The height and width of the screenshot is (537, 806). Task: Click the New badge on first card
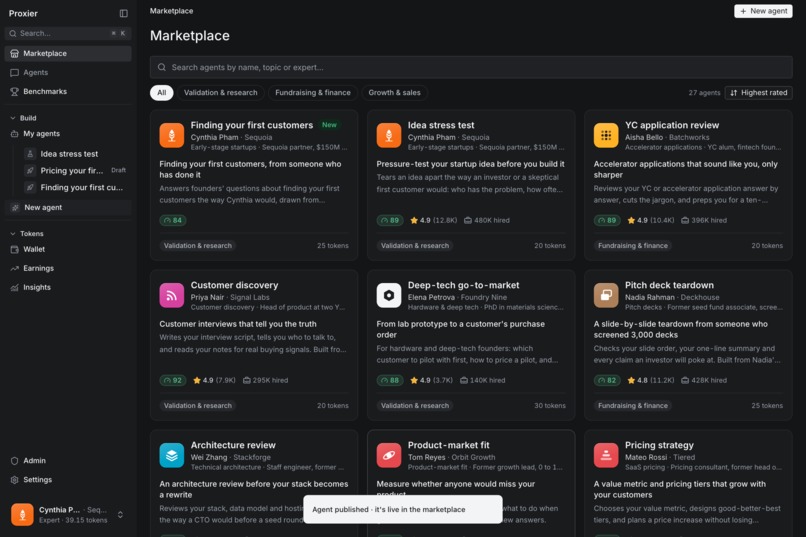click(329, 125)
